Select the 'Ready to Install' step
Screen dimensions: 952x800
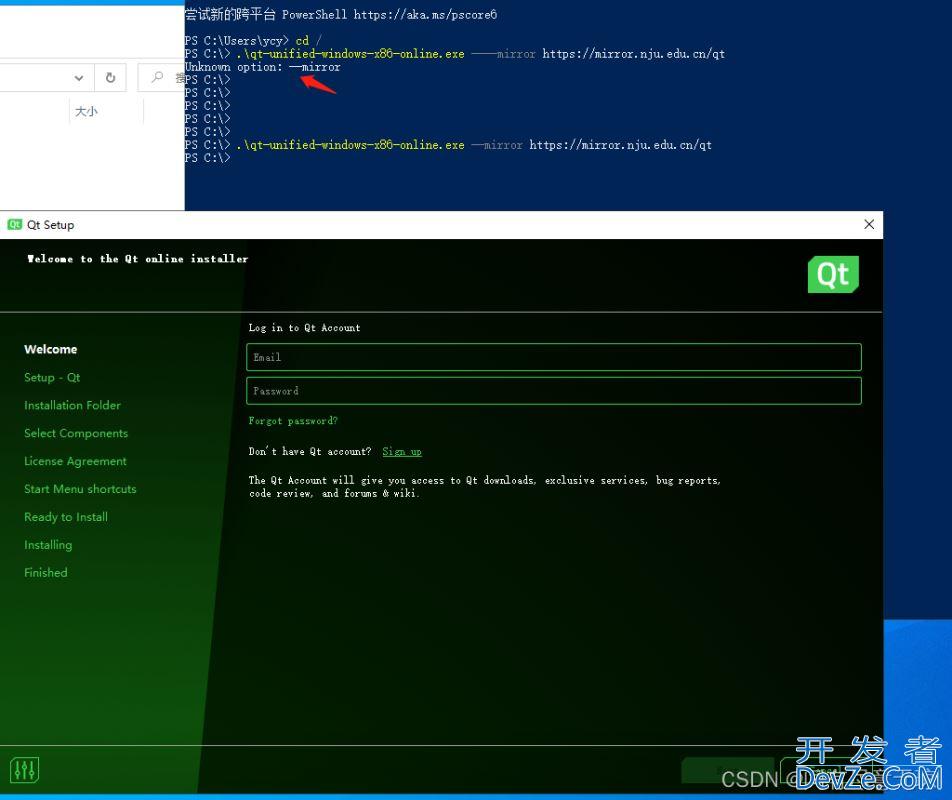tap(66, 517)
